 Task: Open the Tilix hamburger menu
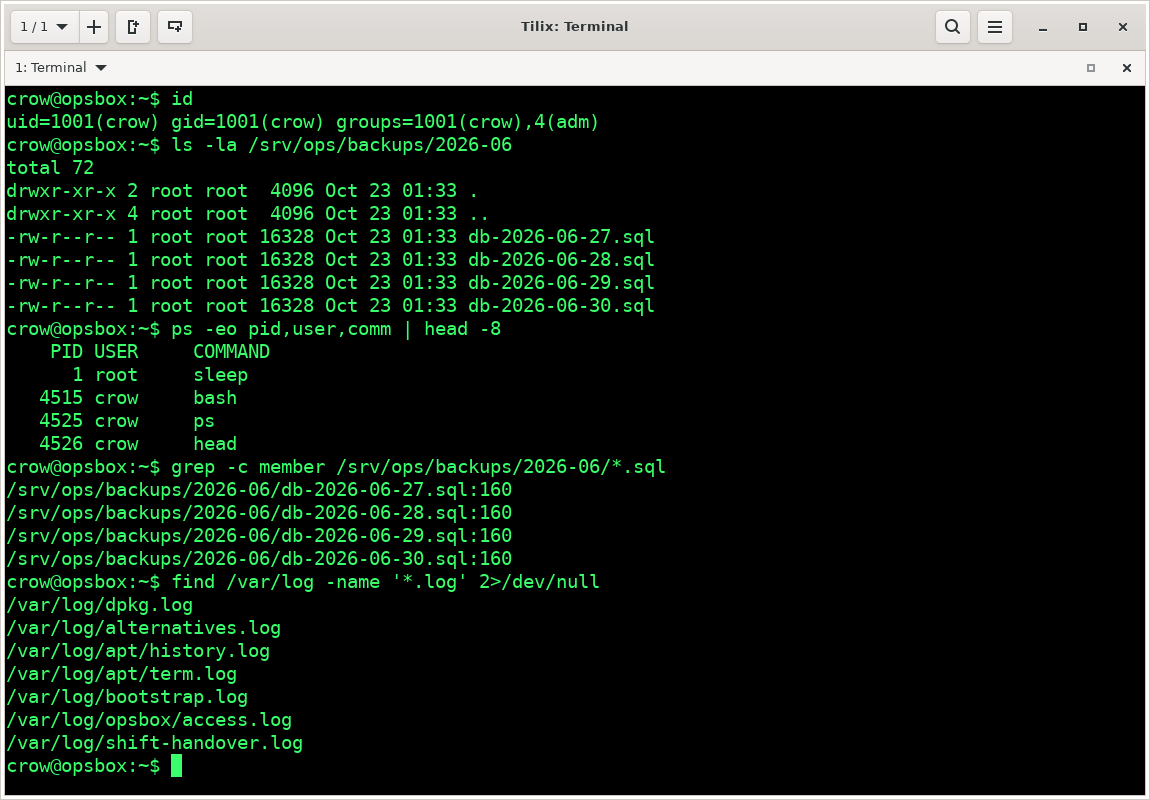(995, 27)
